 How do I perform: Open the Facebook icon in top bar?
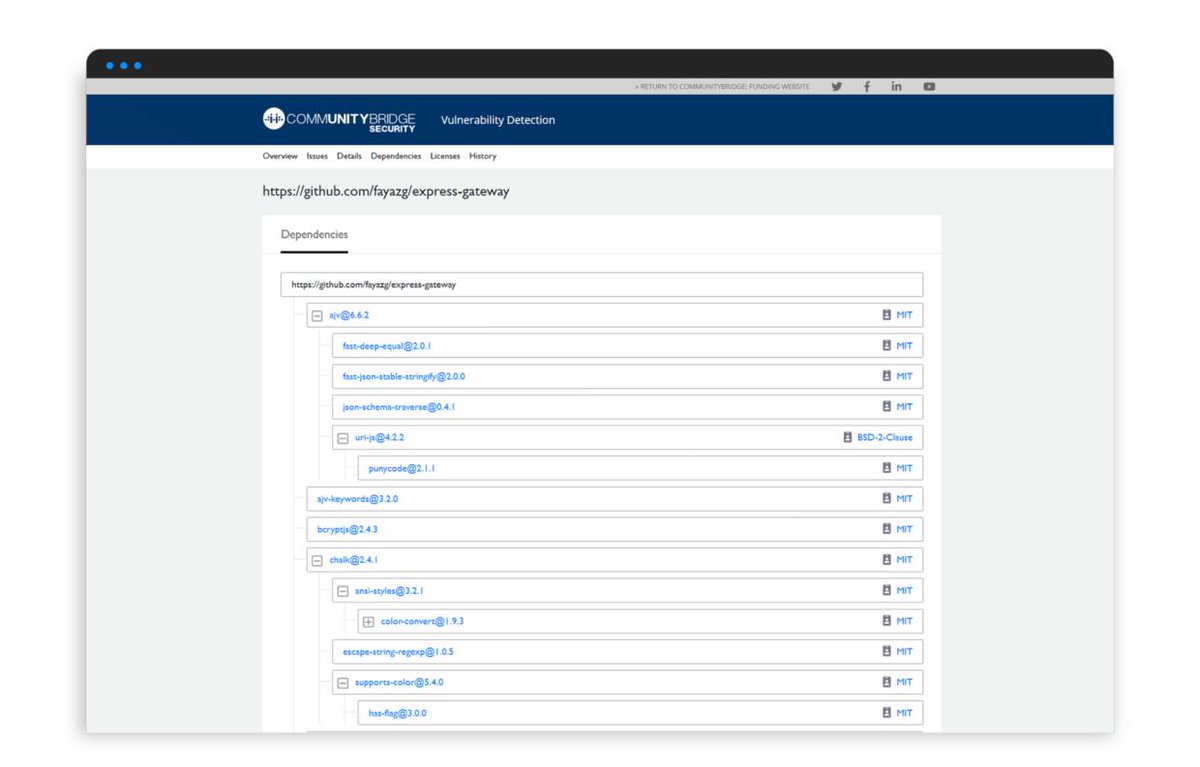coord(867,87)
